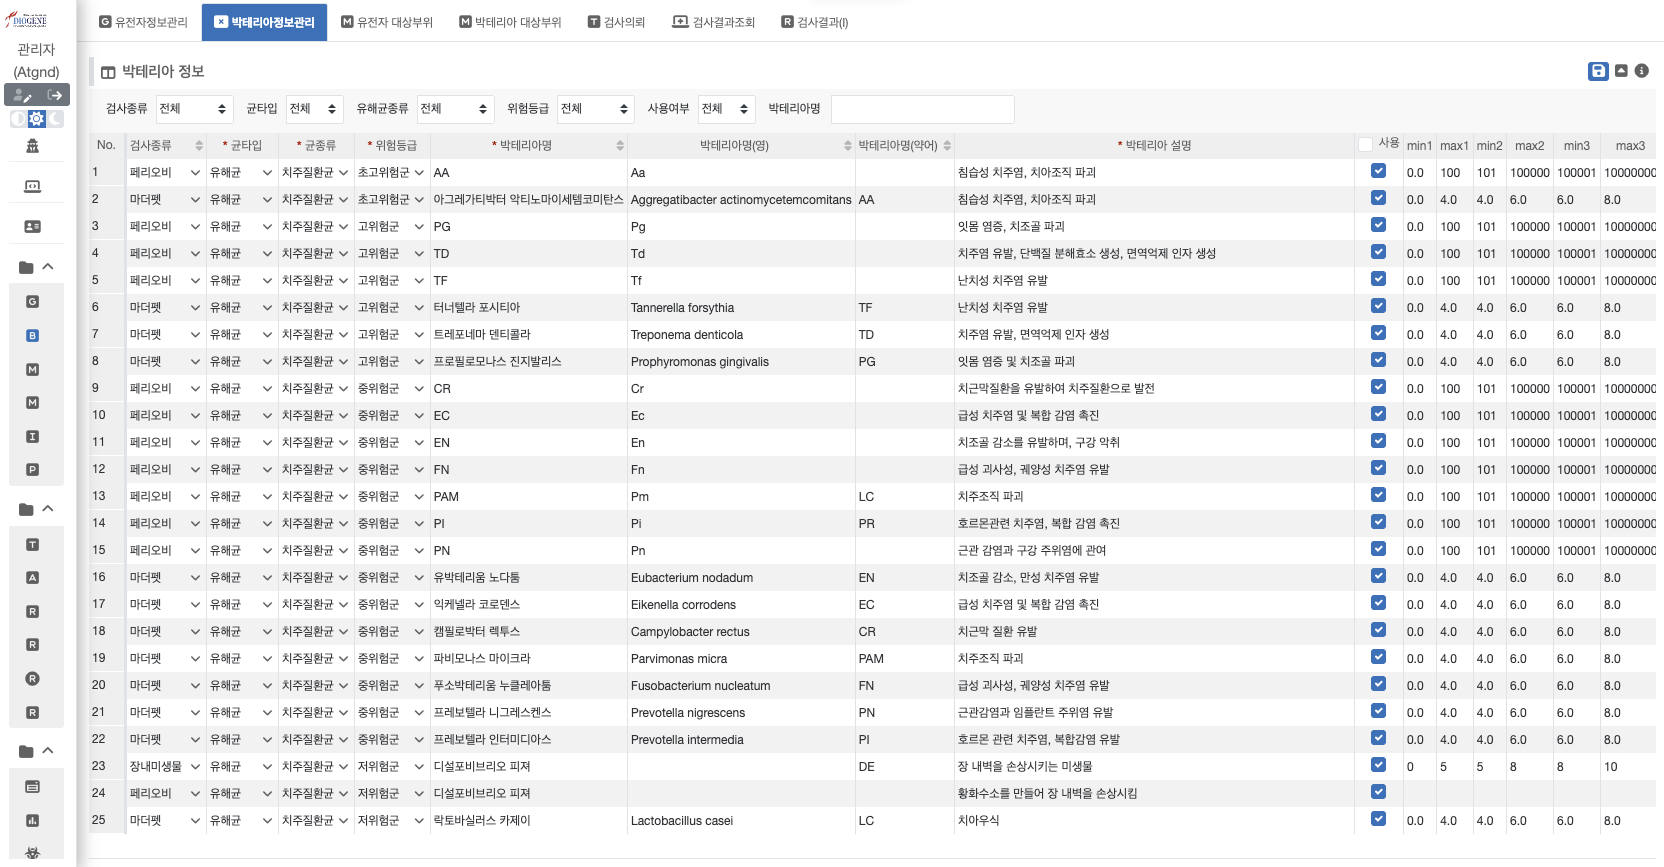The width and height of the screenshot is (1664, 867).
Task: Click the info circle icon
Action: [x=1642, y=71]
